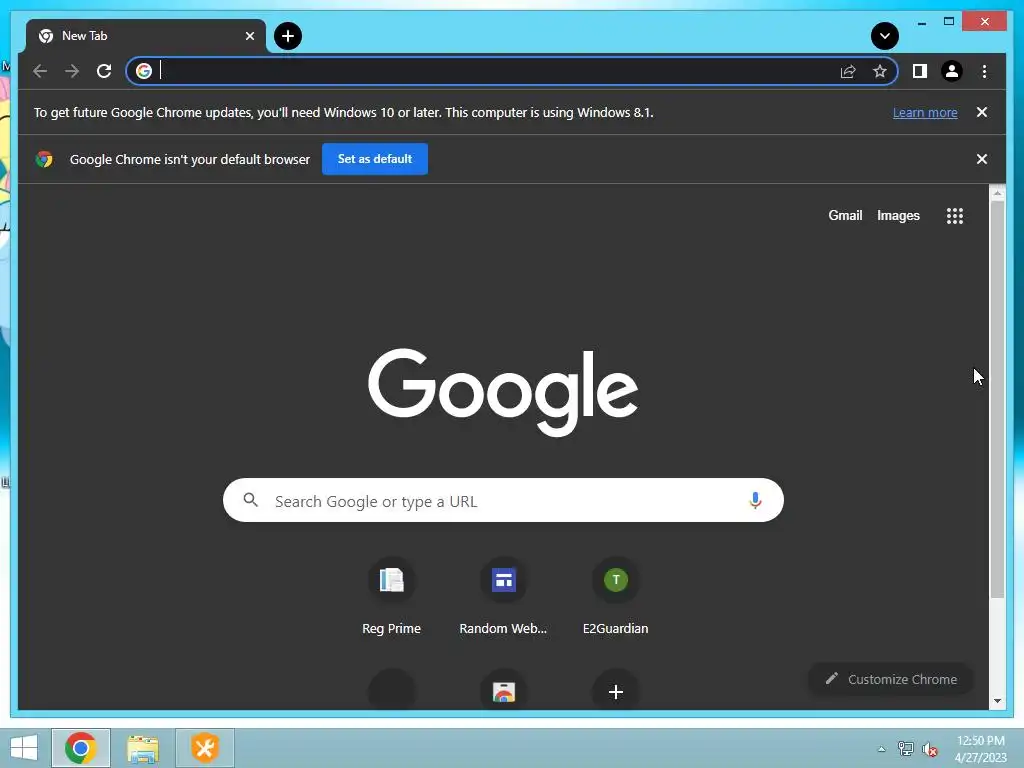1024x768 pixels.
Task: Open the E2Guardian shortcut
Action: (x=615, y=597)
